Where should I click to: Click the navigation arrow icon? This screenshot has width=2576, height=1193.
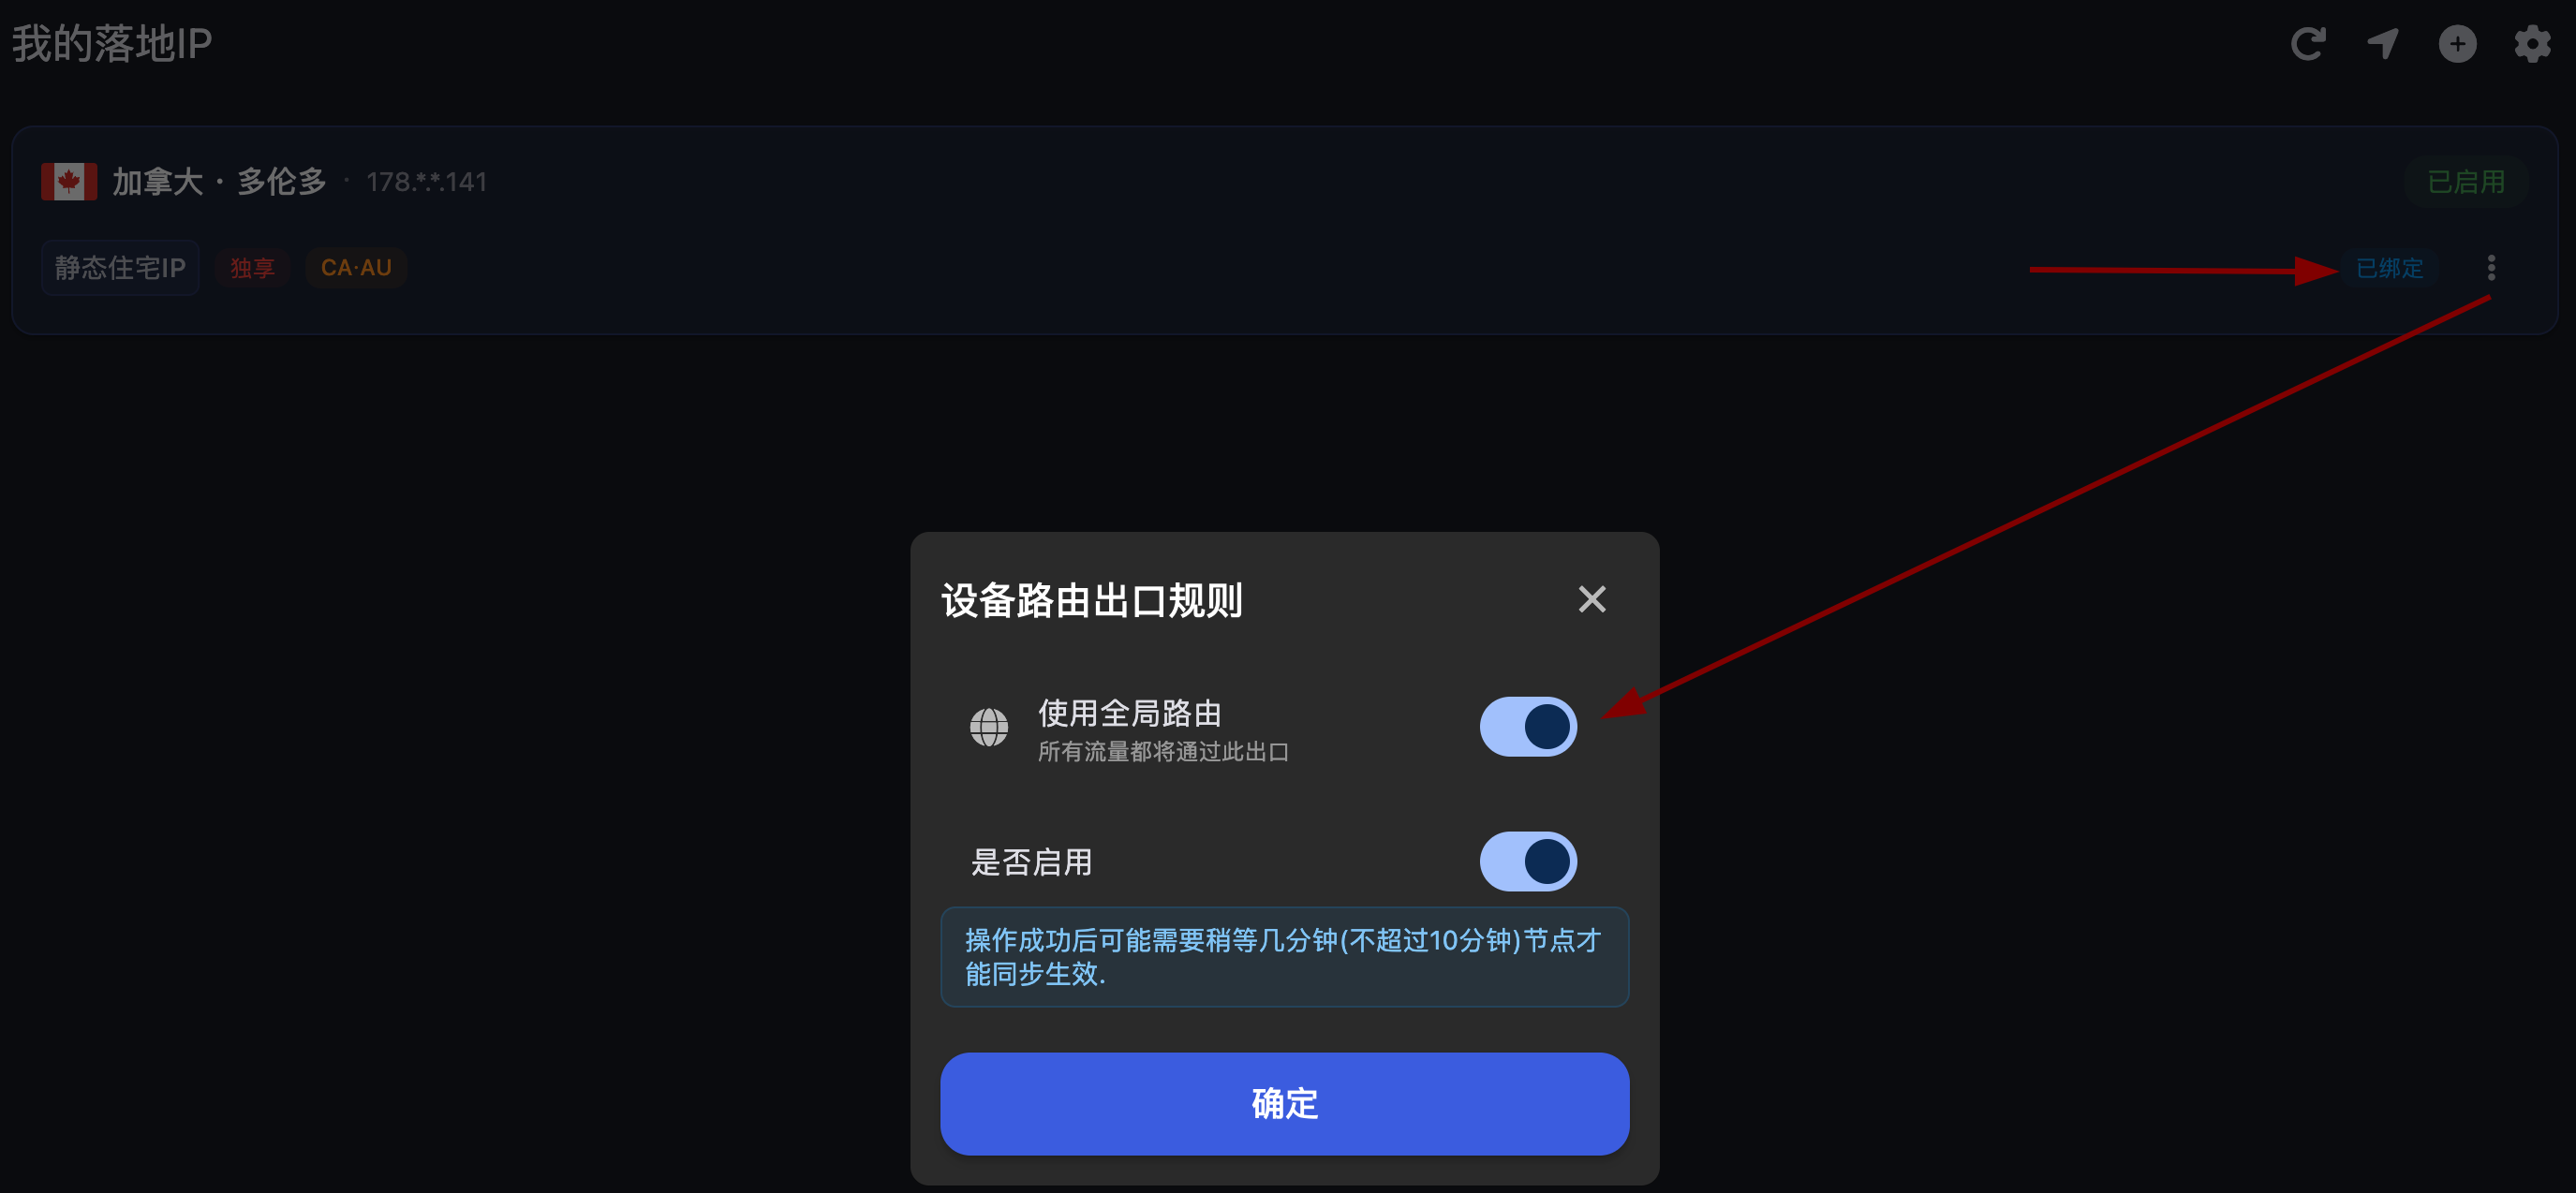[x=2383, y=44]
